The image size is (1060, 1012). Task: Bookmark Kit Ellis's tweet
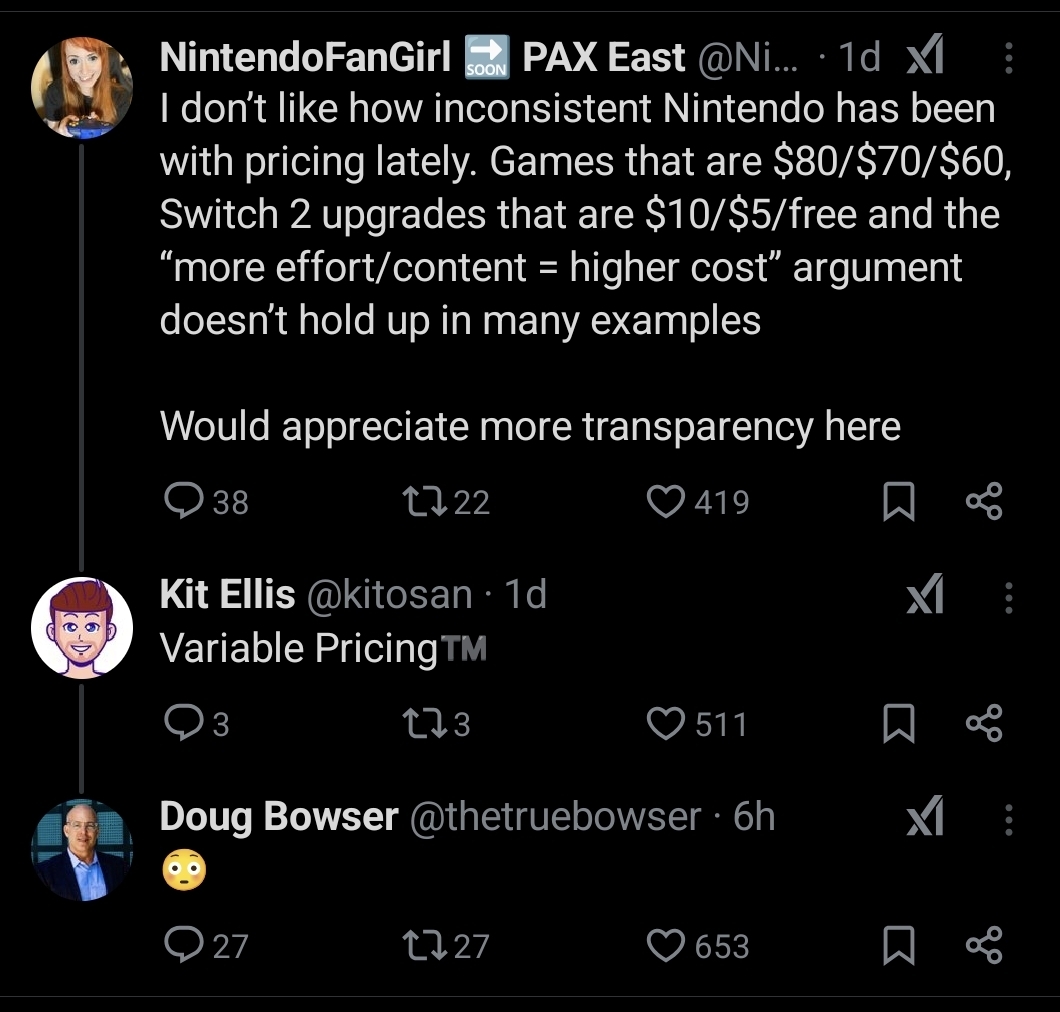(x=899, y=724)
